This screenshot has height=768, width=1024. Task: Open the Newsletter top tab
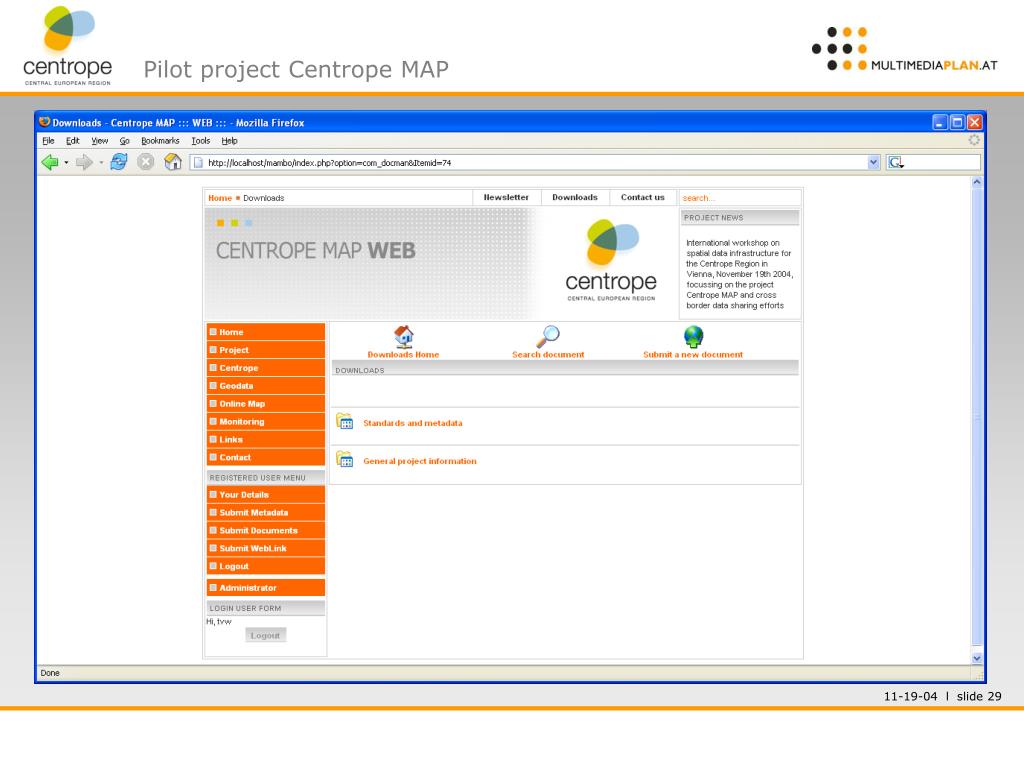(x=506, y=197)
